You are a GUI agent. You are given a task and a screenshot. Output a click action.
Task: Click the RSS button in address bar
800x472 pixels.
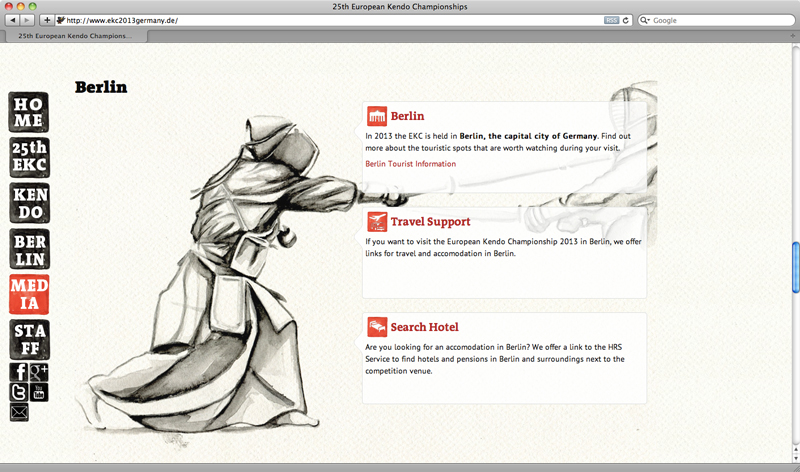point(611,20)
